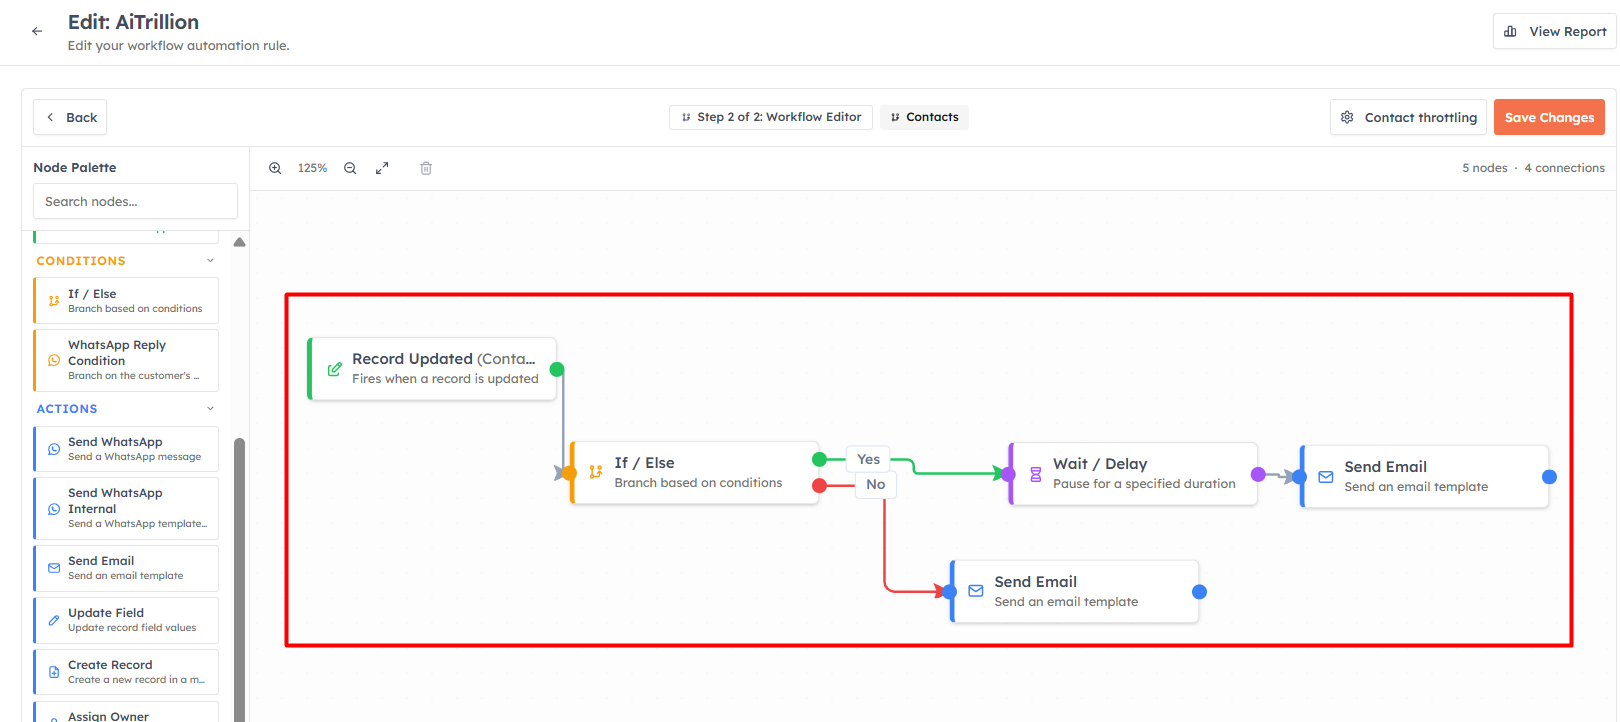The image size is (1620, 722).
Task: Select Update Field palette node
Action: coord(126,620)
